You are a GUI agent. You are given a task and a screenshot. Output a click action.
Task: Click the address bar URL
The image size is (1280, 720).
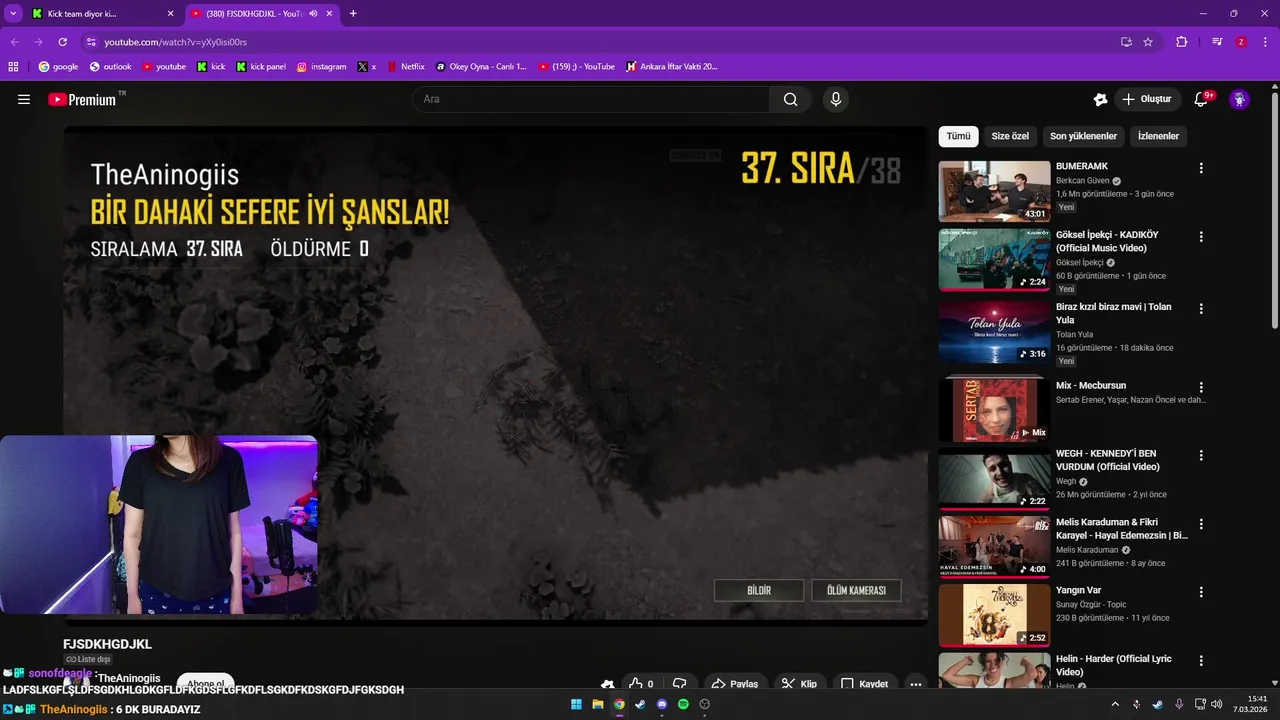click(175, 42)
